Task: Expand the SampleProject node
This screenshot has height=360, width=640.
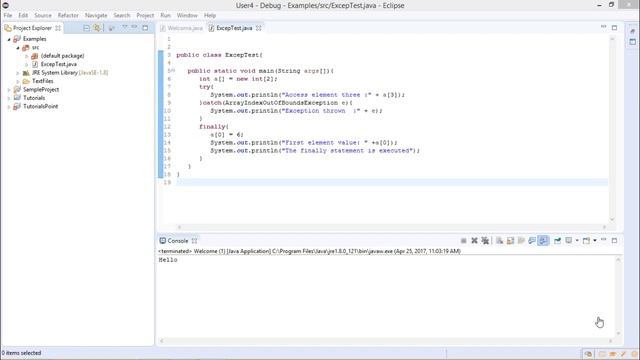Action: pyautogui.click(x=9, y=90)
